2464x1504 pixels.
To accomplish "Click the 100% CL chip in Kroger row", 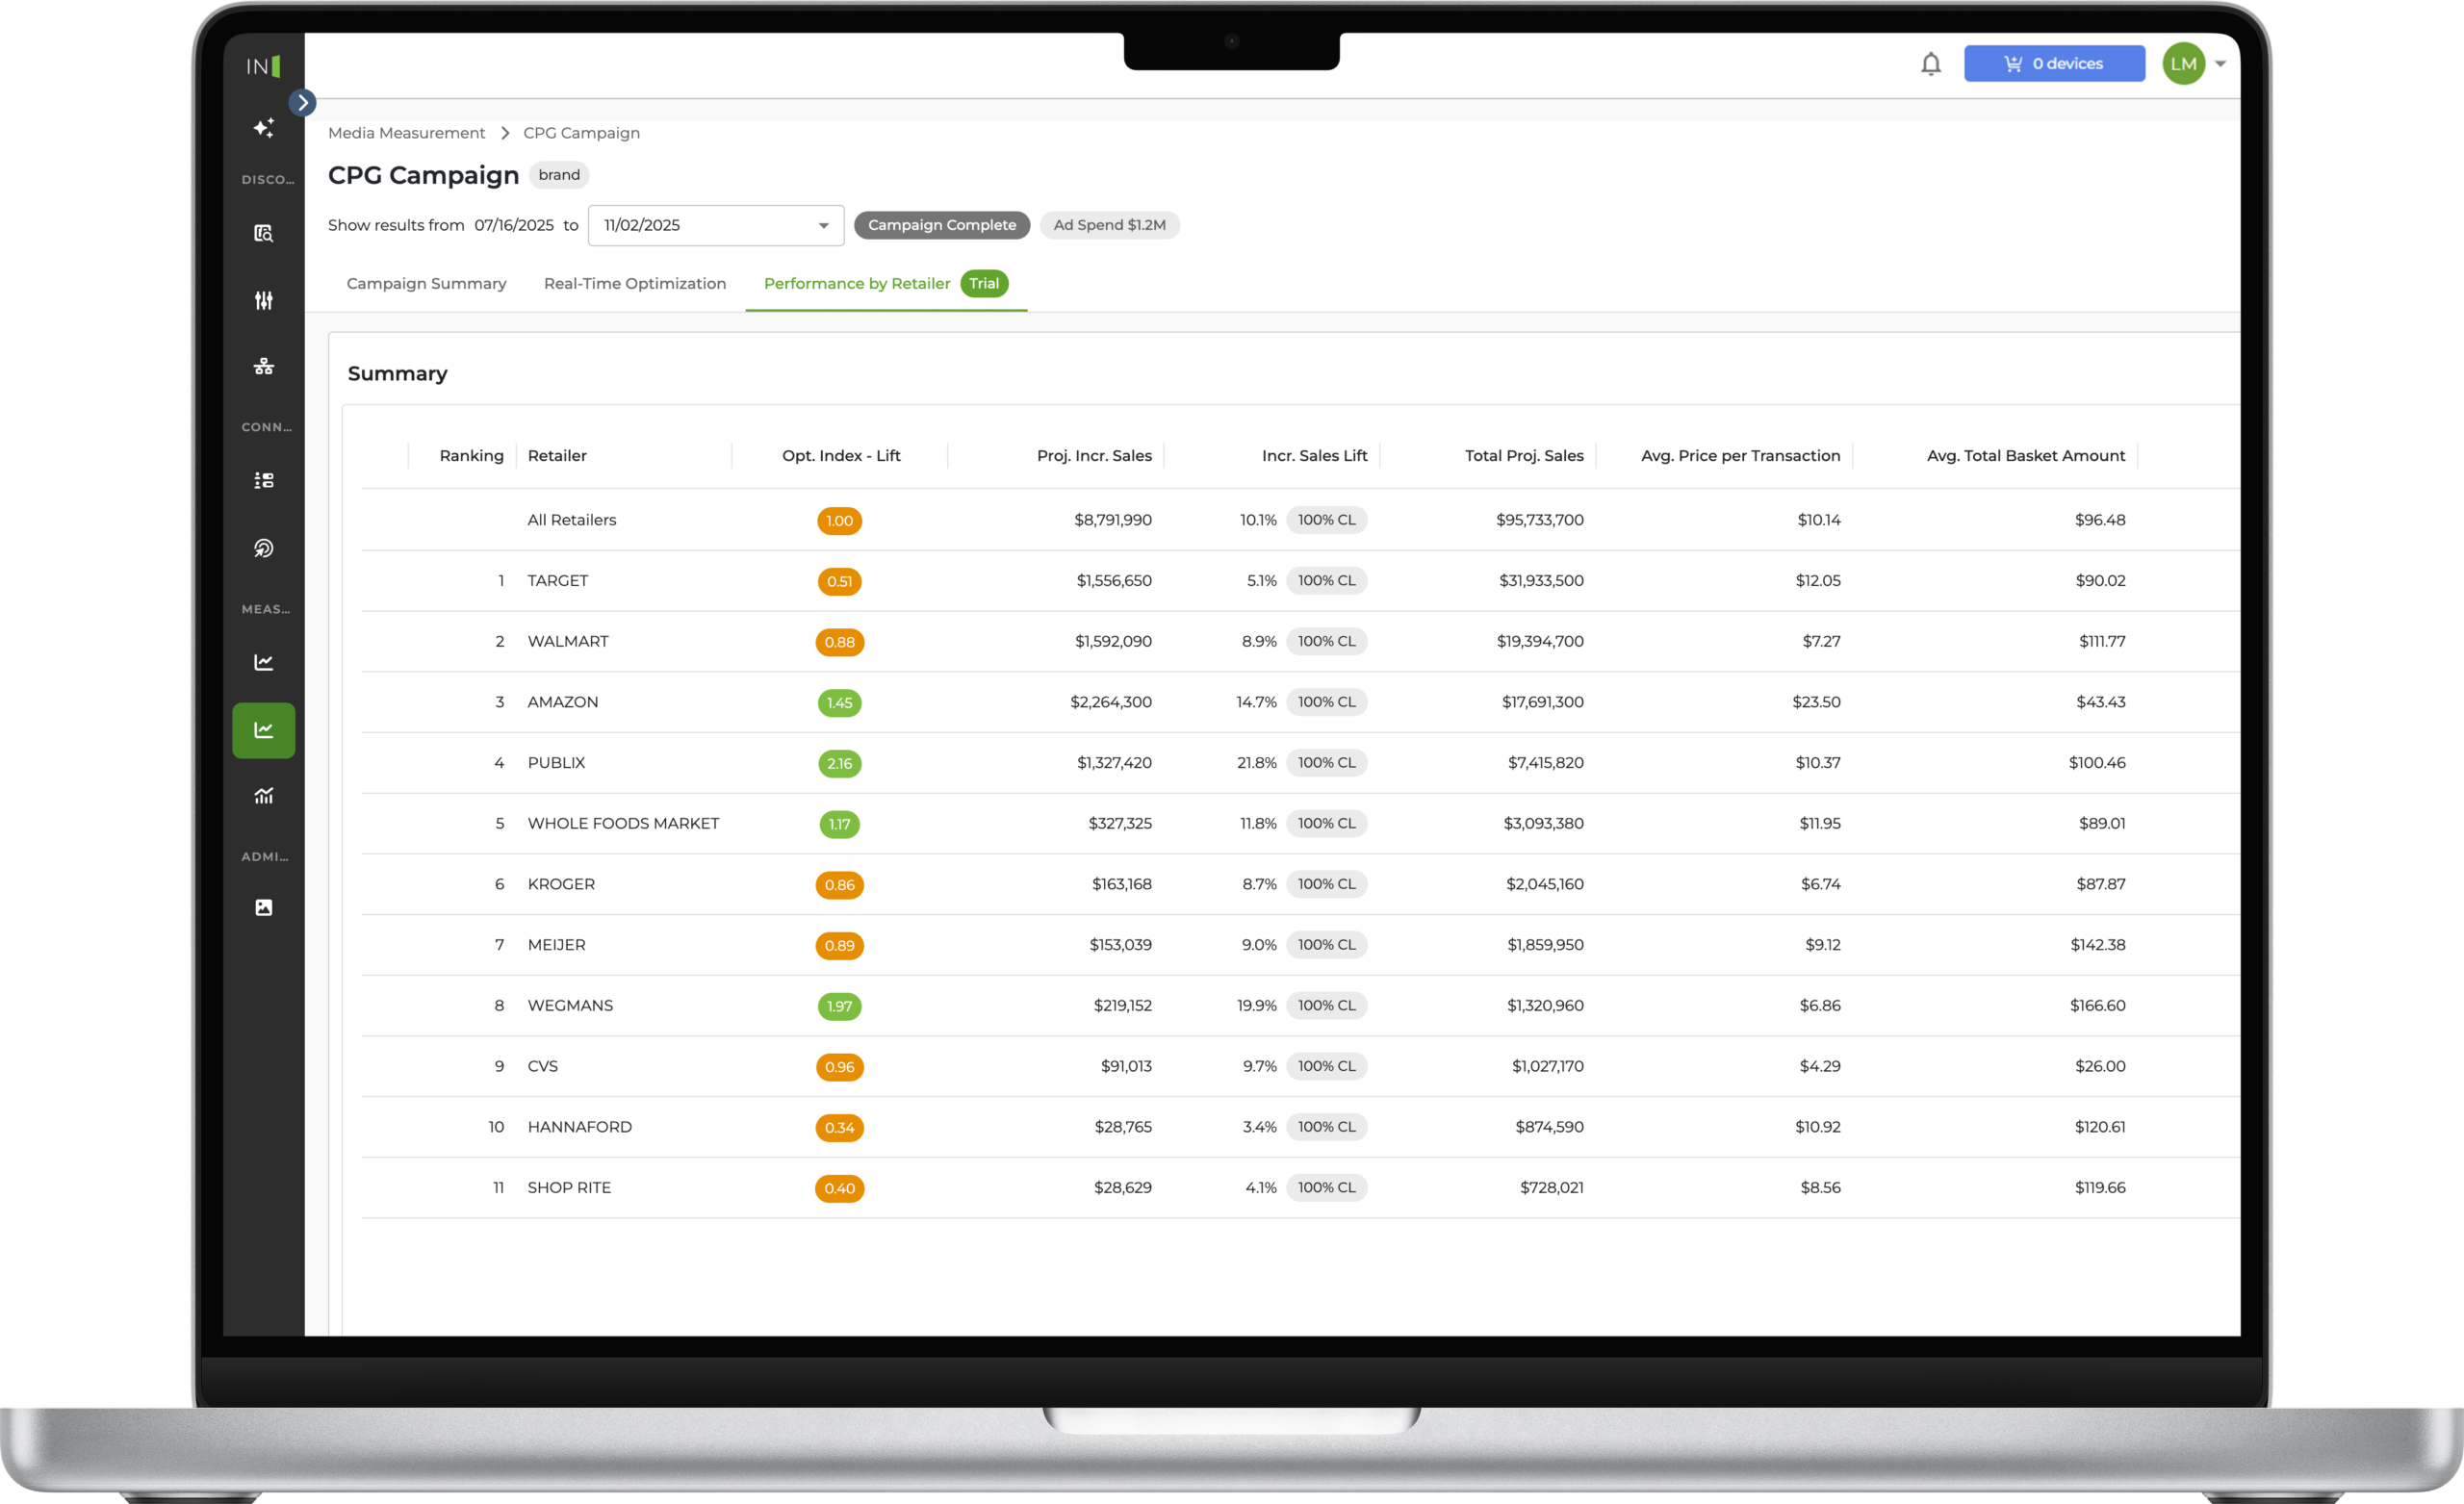I will click(x=1327, y=884).
